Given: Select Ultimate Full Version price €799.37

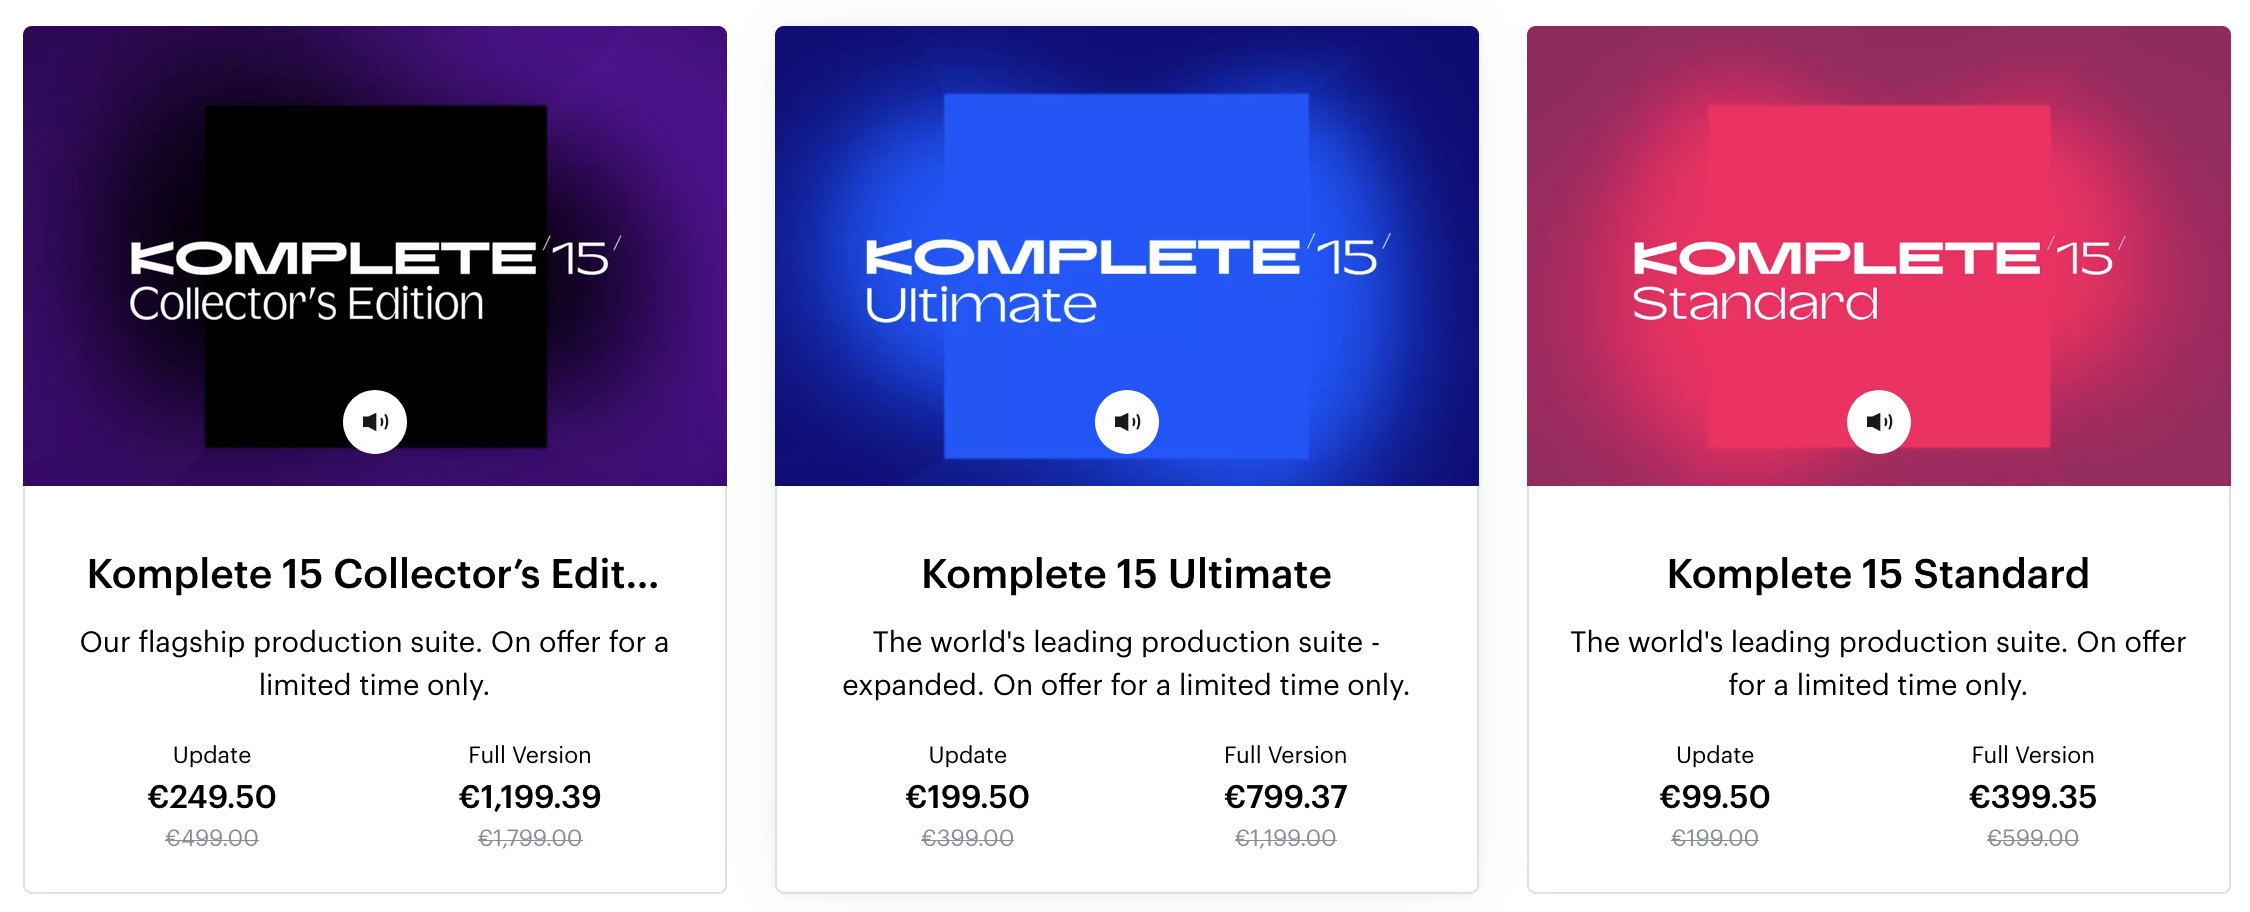Looking at the screenshot, I should coord(1286,797).
